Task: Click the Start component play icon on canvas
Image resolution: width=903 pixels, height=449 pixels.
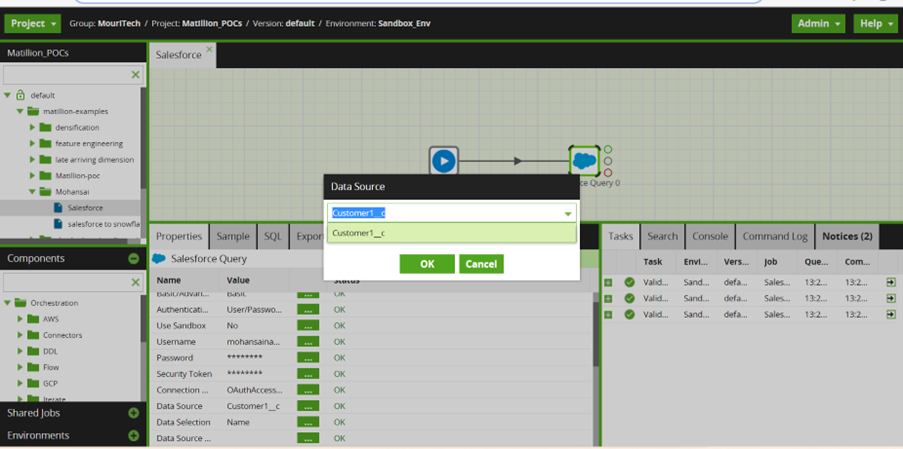Action: [443, 161]
